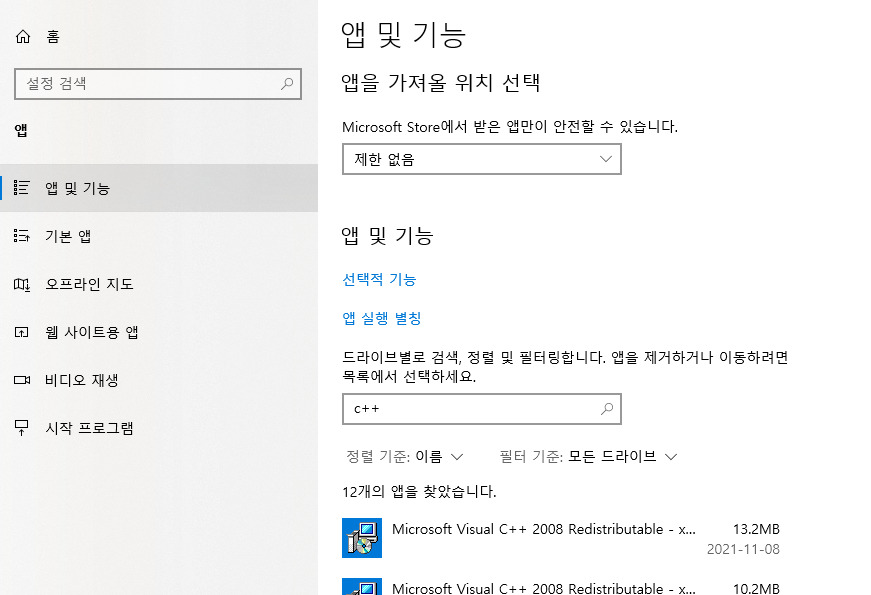The image size is (871, 595).
Task: Click the magnifier icon in 설정 검색 box
Action: tap(287, 84)
